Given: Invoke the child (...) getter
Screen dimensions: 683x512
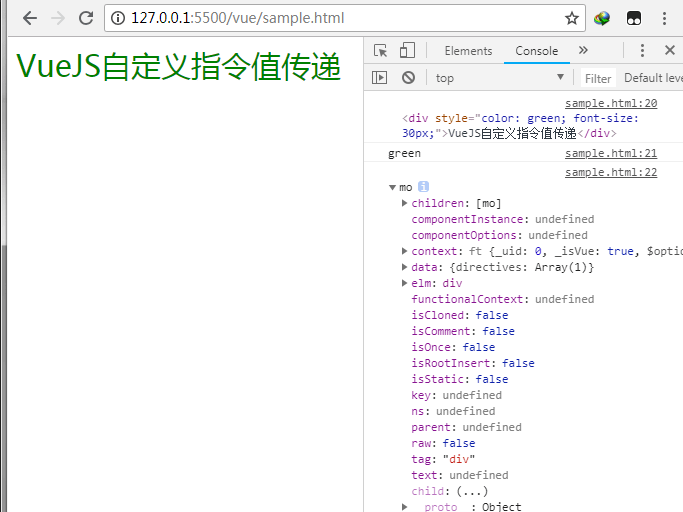Looking at the screenshot, I should 472,491.
